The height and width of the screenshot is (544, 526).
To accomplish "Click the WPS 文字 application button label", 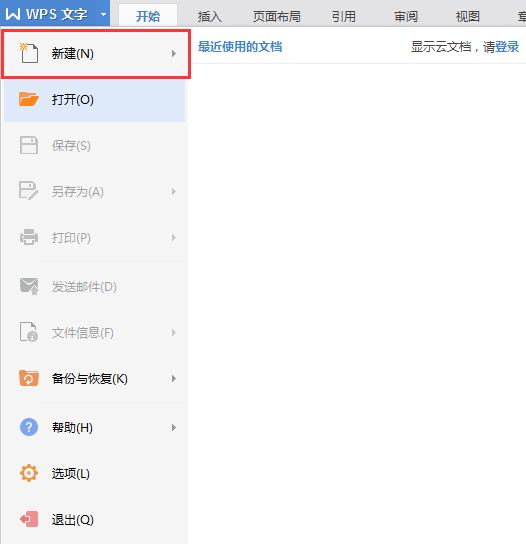I will click(57, 14).
